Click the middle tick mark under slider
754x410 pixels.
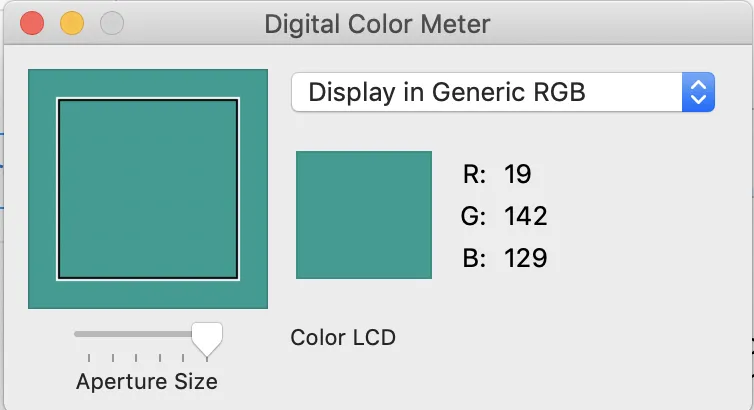click(x=136, y=357)
